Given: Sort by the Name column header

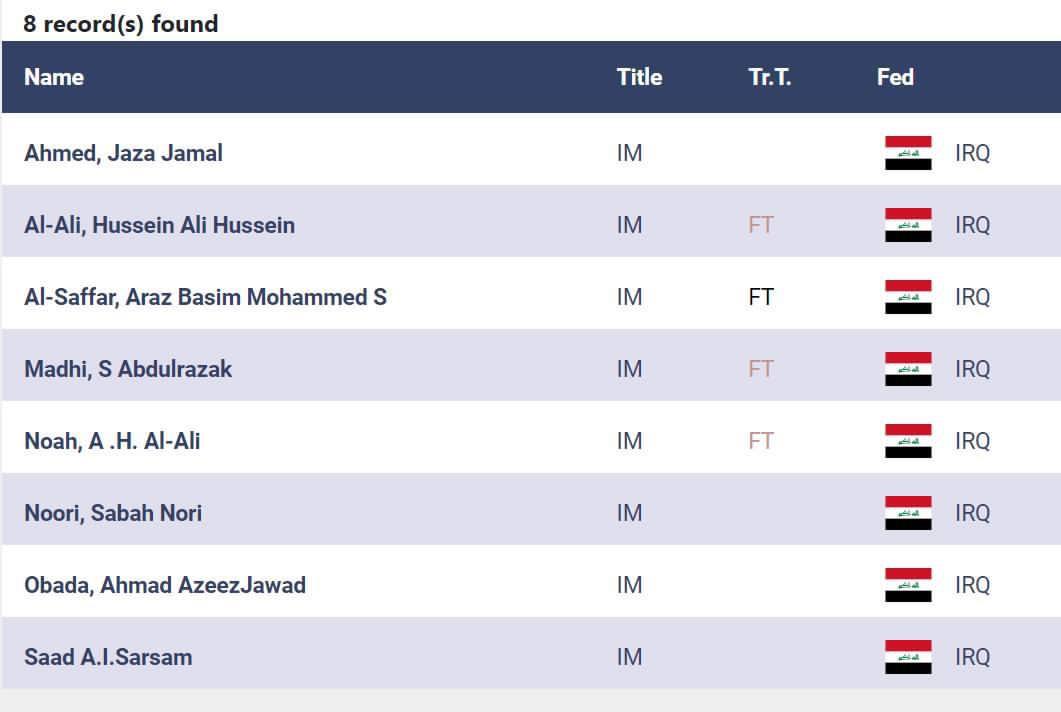Looking at the screenshot, I should tap(54, 77).
